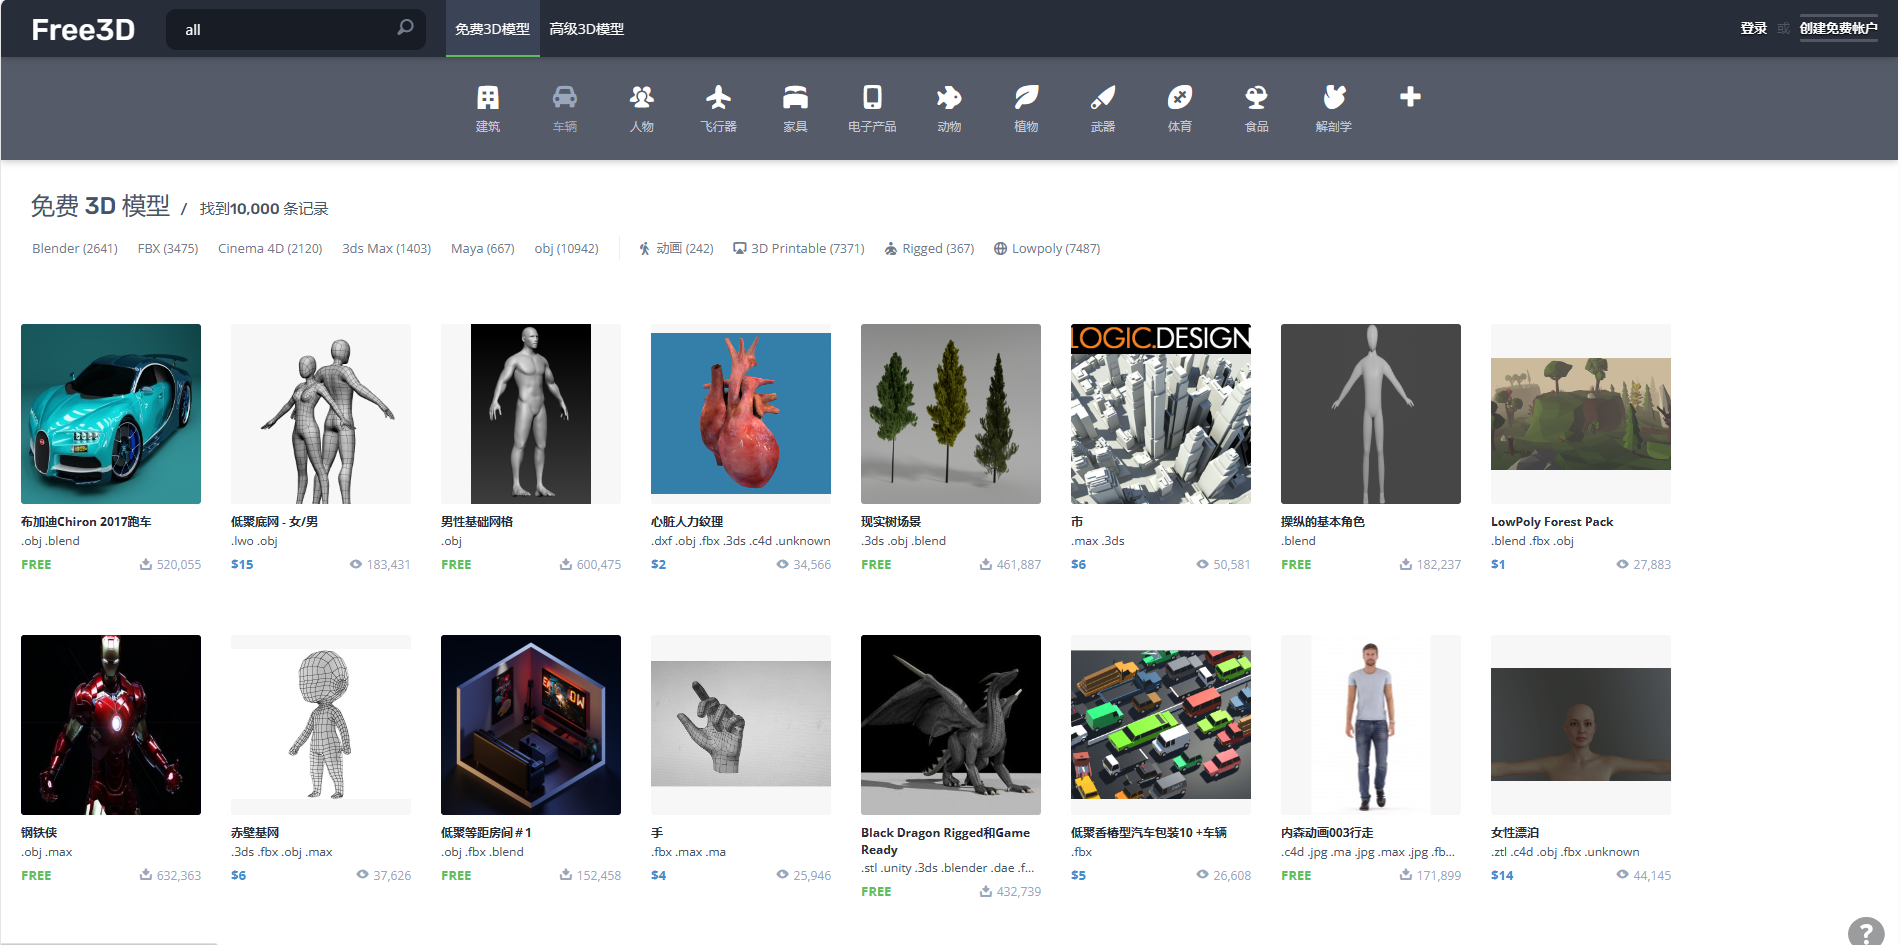Open the 车辆 (vehicles) category icon
The image size is (1901, 945).
(565, 107)
